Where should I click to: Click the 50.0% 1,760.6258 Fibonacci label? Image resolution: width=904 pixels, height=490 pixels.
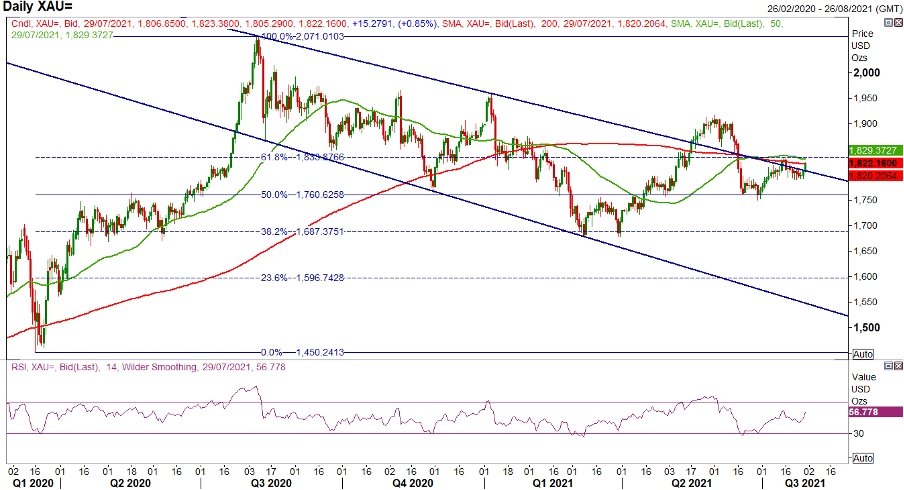coord(303,195)
